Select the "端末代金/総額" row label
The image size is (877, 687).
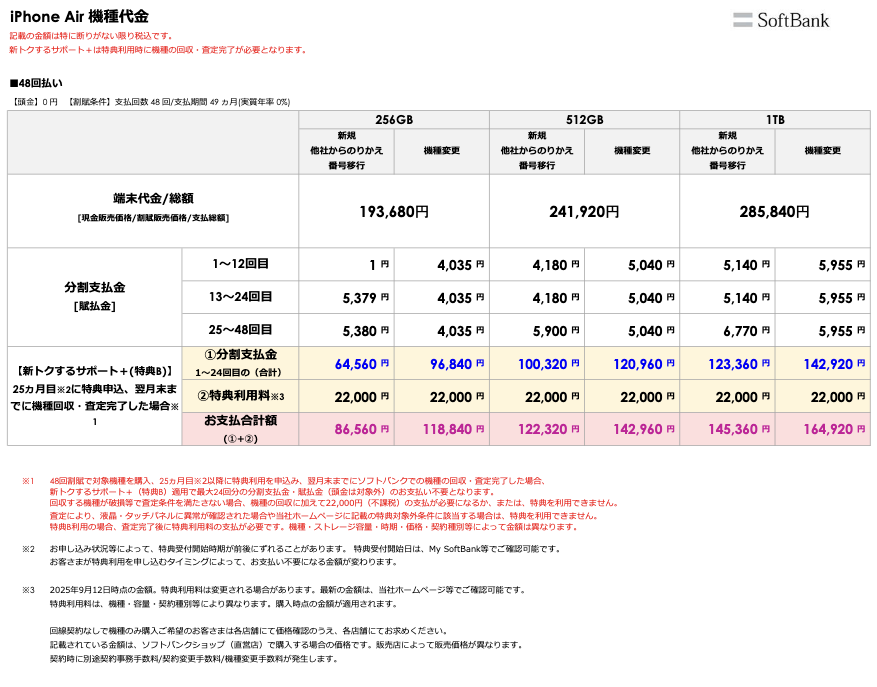pyautogui.click(x=153, y=198)
